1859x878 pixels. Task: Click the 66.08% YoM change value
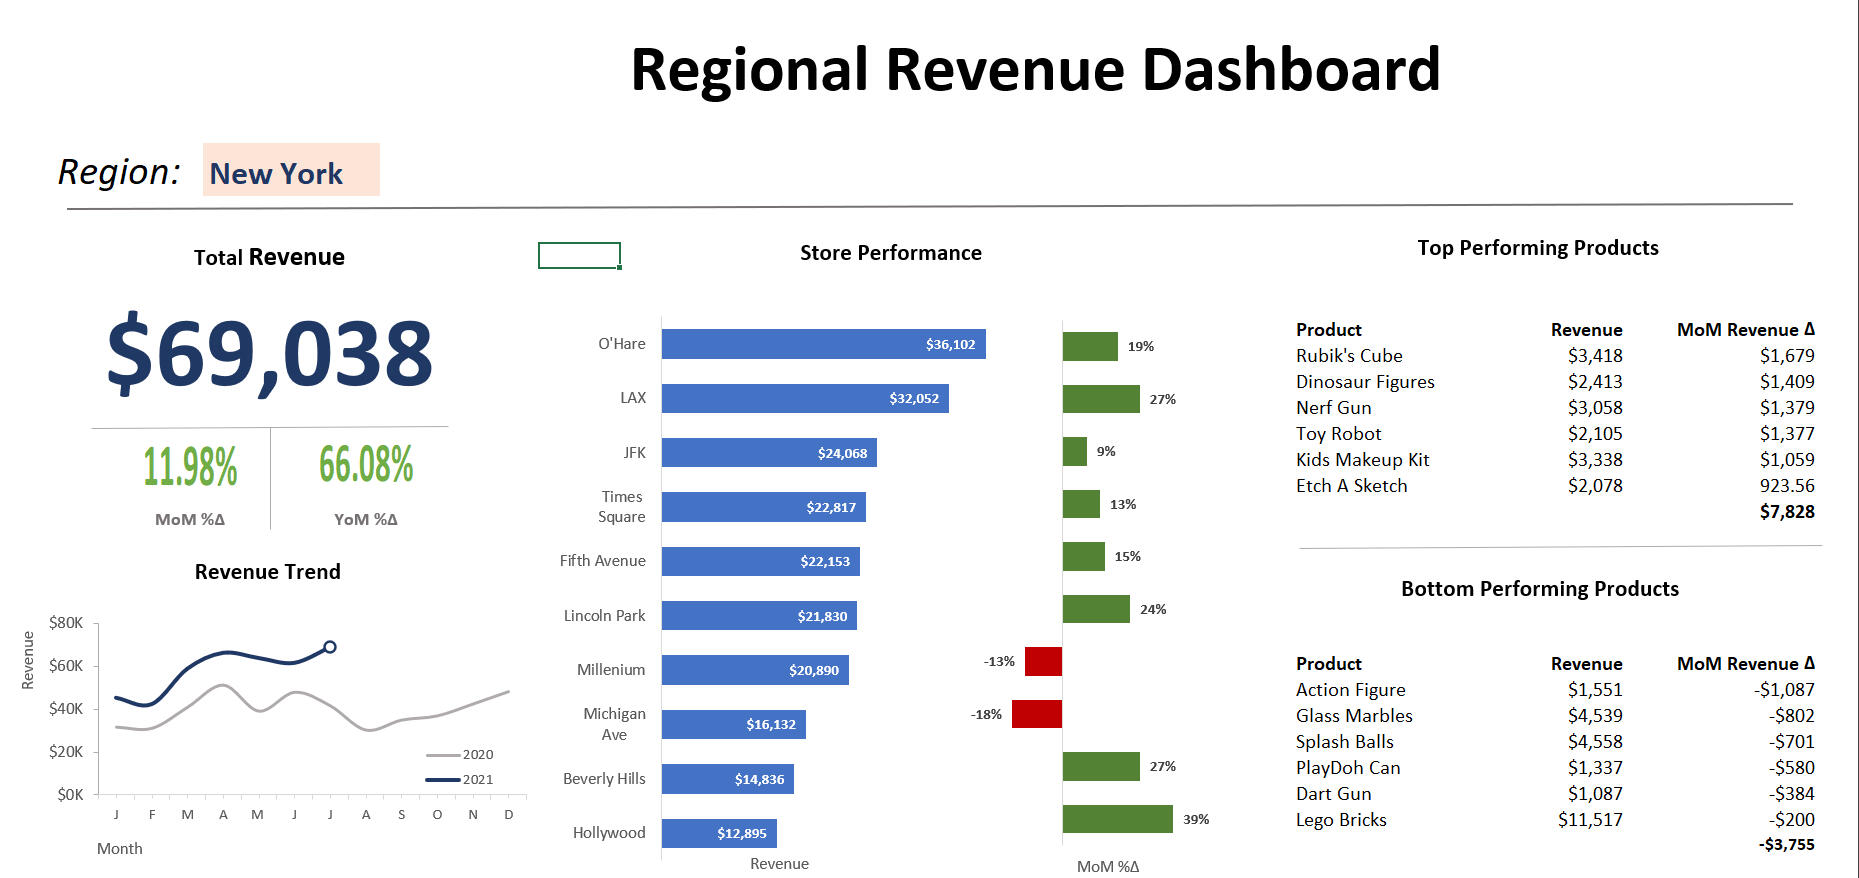click(x=366, y=465)
